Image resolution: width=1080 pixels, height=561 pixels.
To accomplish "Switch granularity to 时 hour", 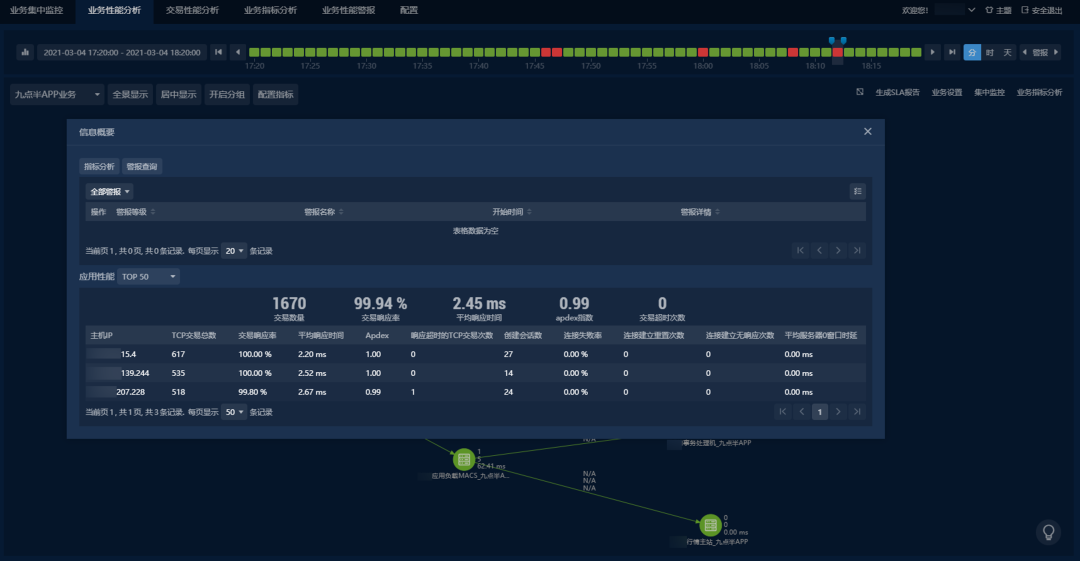I will click(990, 52).
